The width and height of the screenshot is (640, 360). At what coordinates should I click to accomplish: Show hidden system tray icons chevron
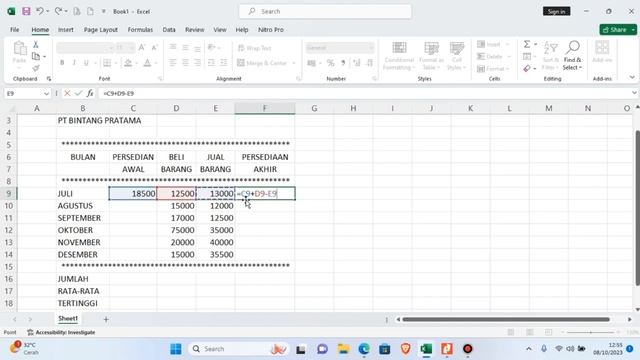pyautogui.click(x=529, y=349)
